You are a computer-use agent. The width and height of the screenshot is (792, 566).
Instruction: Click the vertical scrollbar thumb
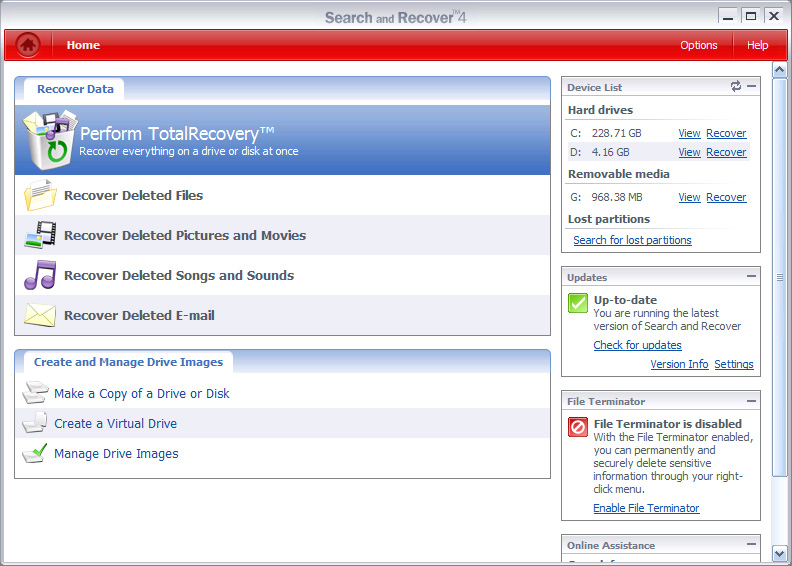tap(779, 277)
